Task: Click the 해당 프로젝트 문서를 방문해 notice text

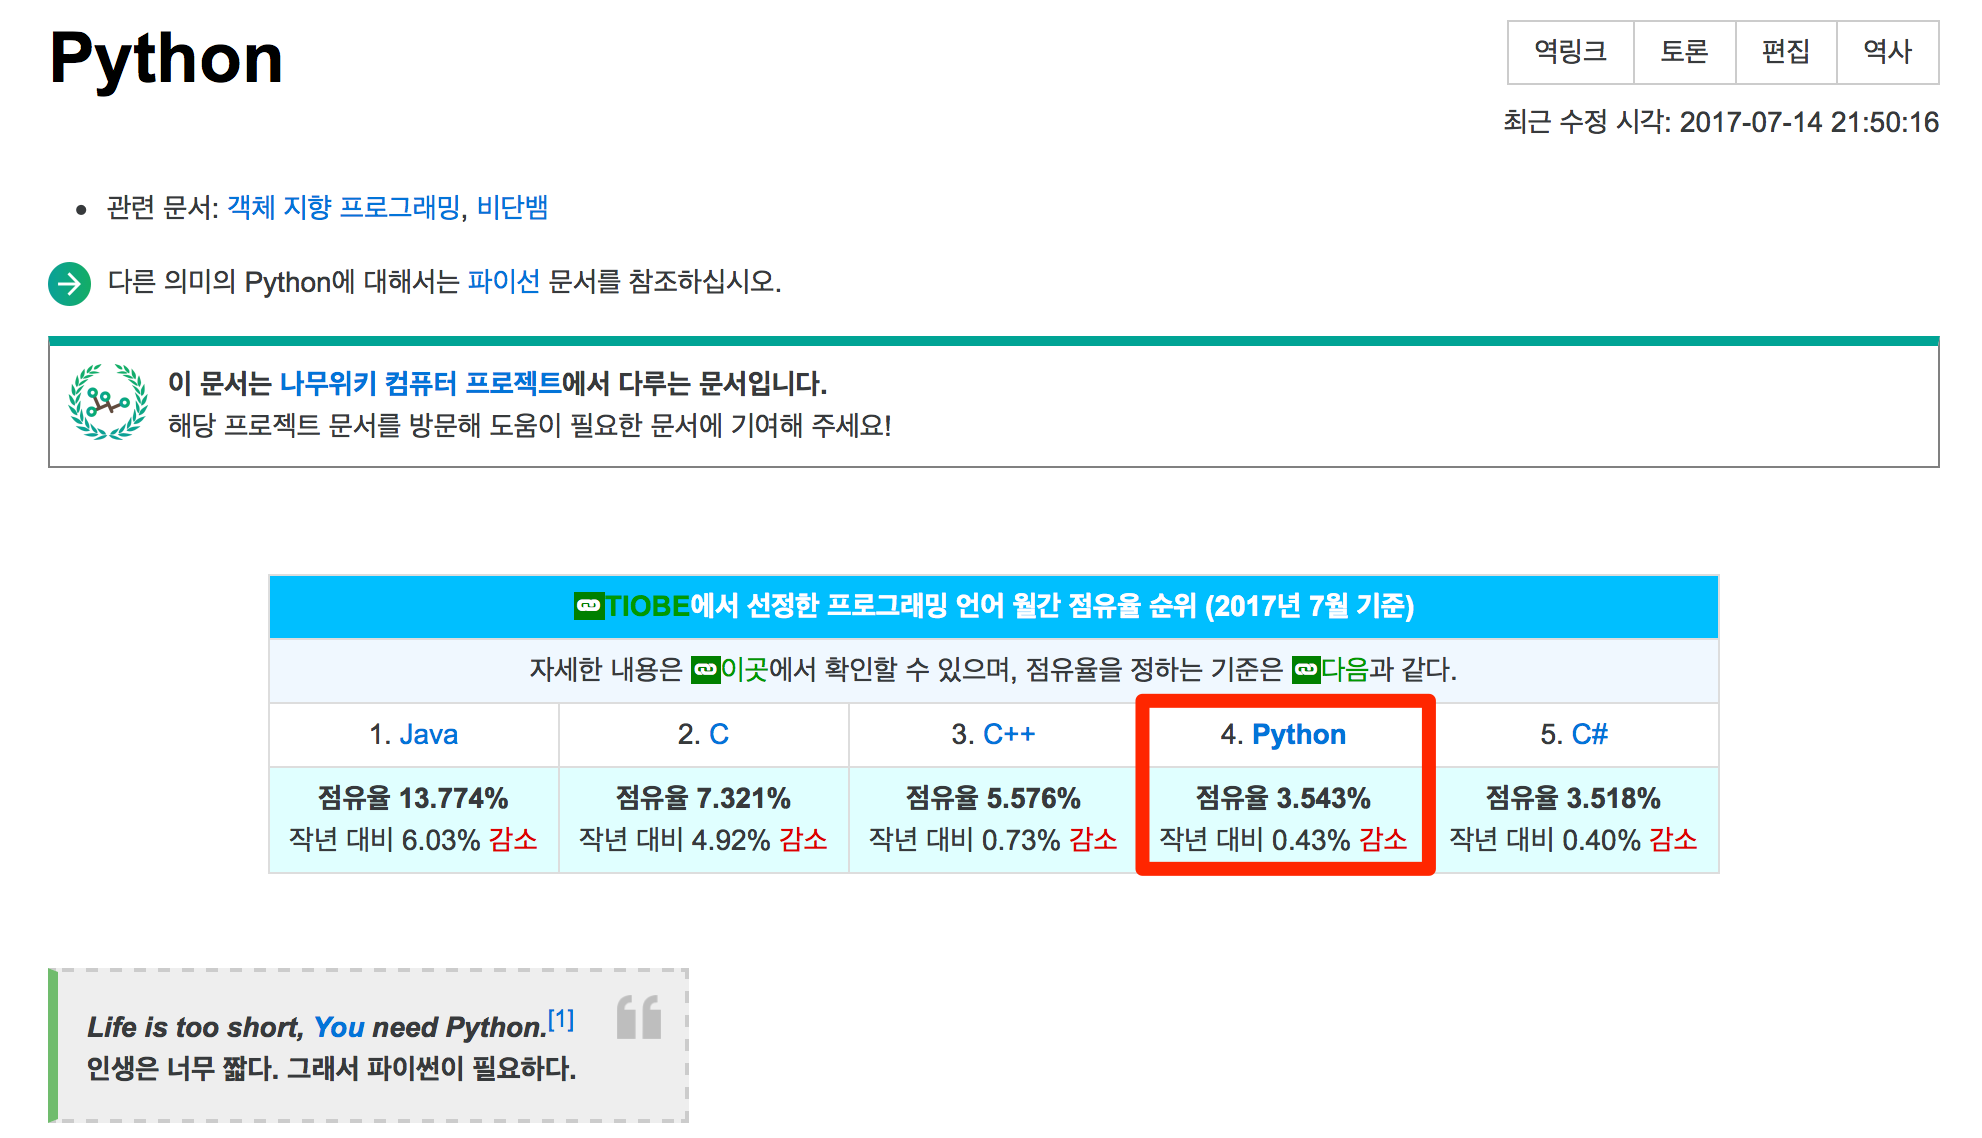Action: tap(530, 425)
